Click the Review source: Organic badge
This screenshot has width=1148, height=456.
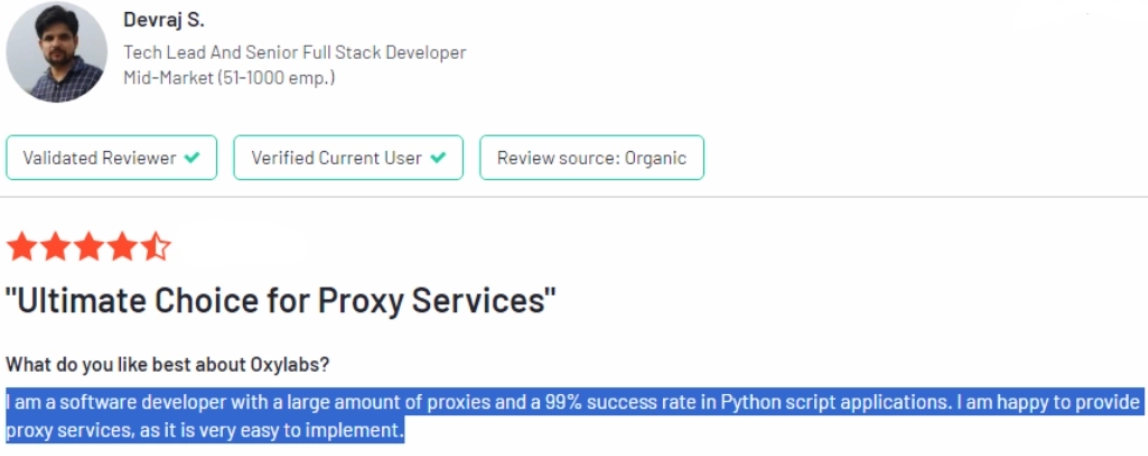coord(592,157)
